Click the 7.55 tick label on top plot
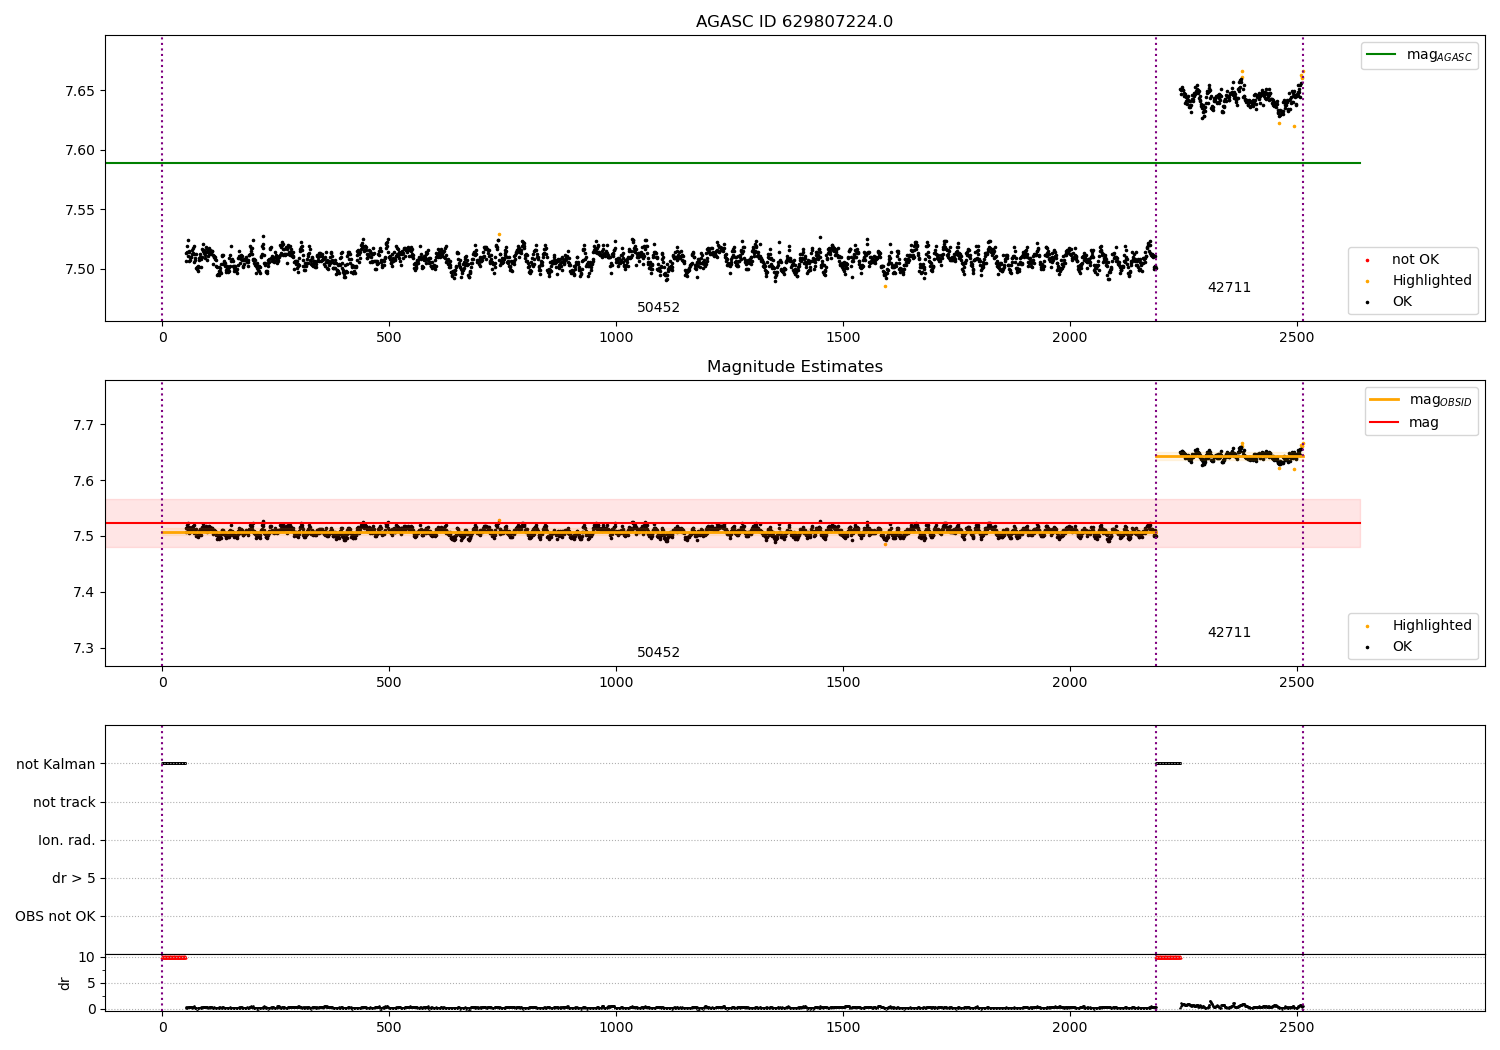 coord(80,210)
